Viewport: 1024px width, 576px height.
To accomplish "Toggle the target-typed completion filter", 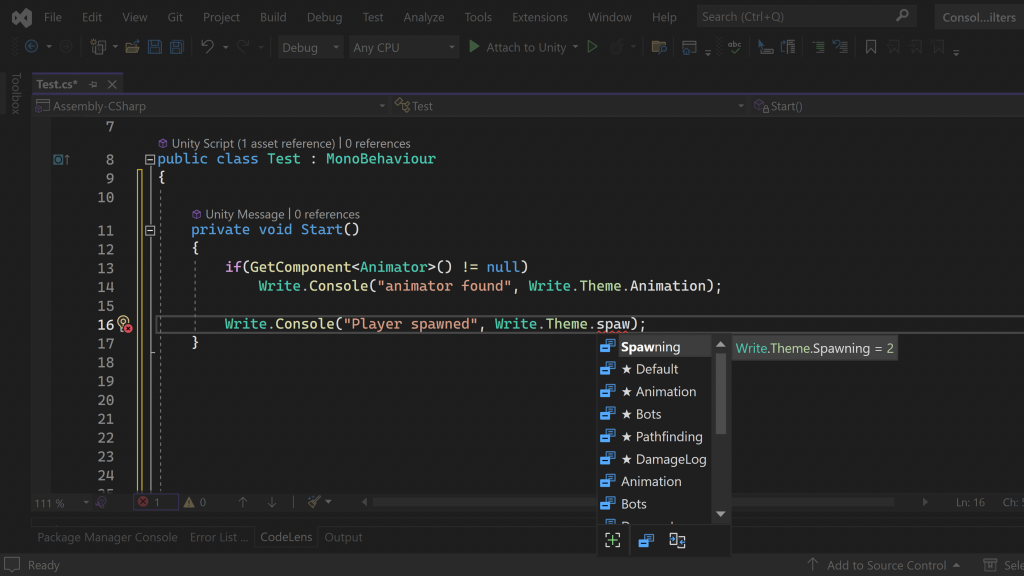I will (x=613, y=540).
